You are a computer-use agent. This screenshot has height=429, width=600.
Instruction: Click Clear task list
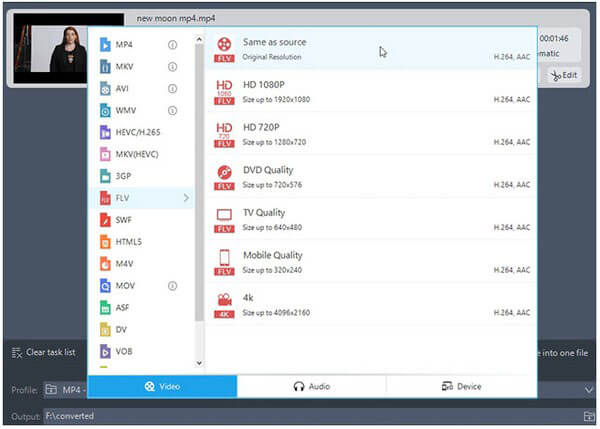(43, 352)
